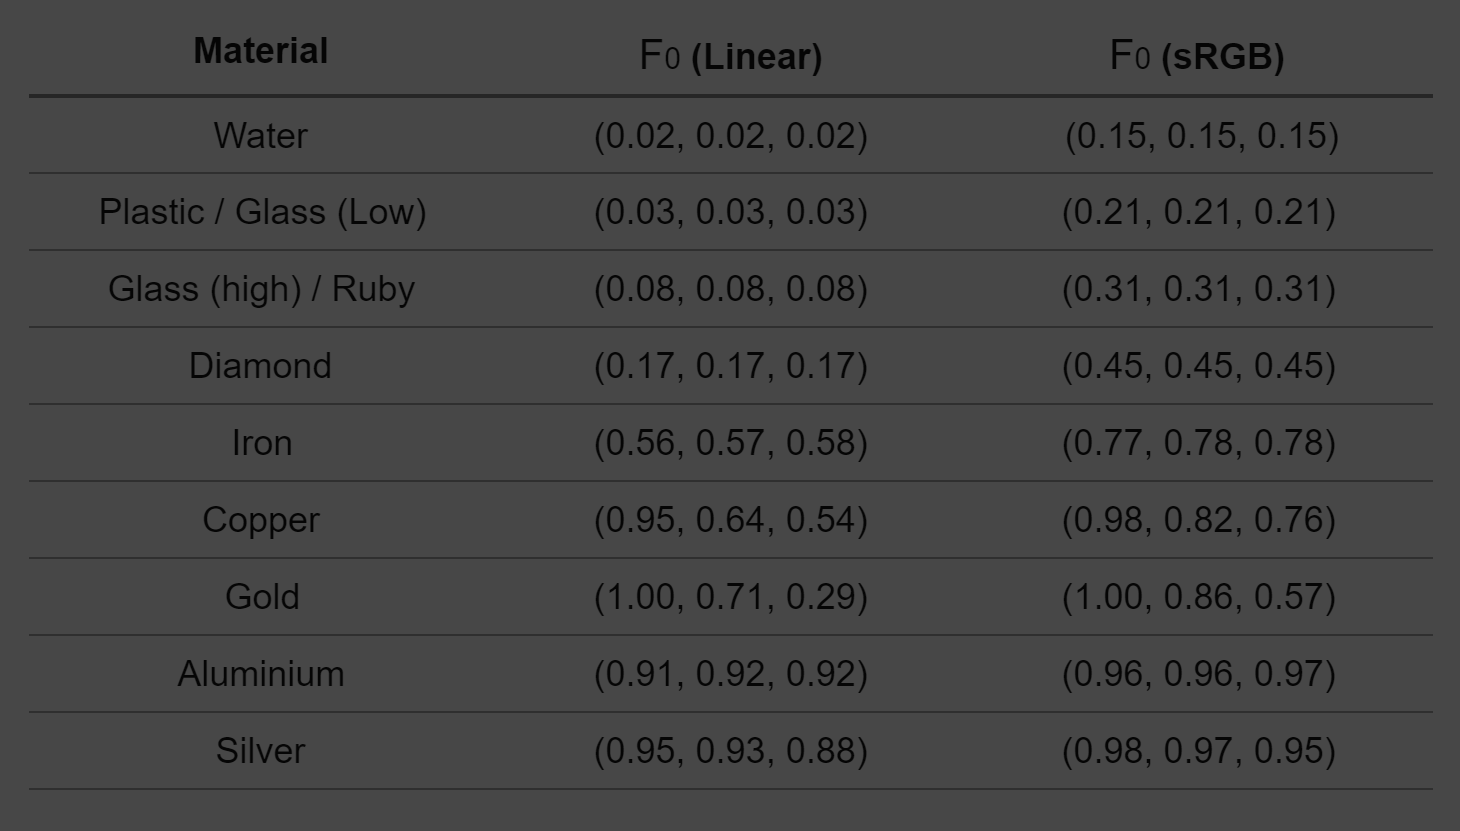The width and height of the screenshot is (1460, 831).
Task: Click the Material column header
Action: 260,51
